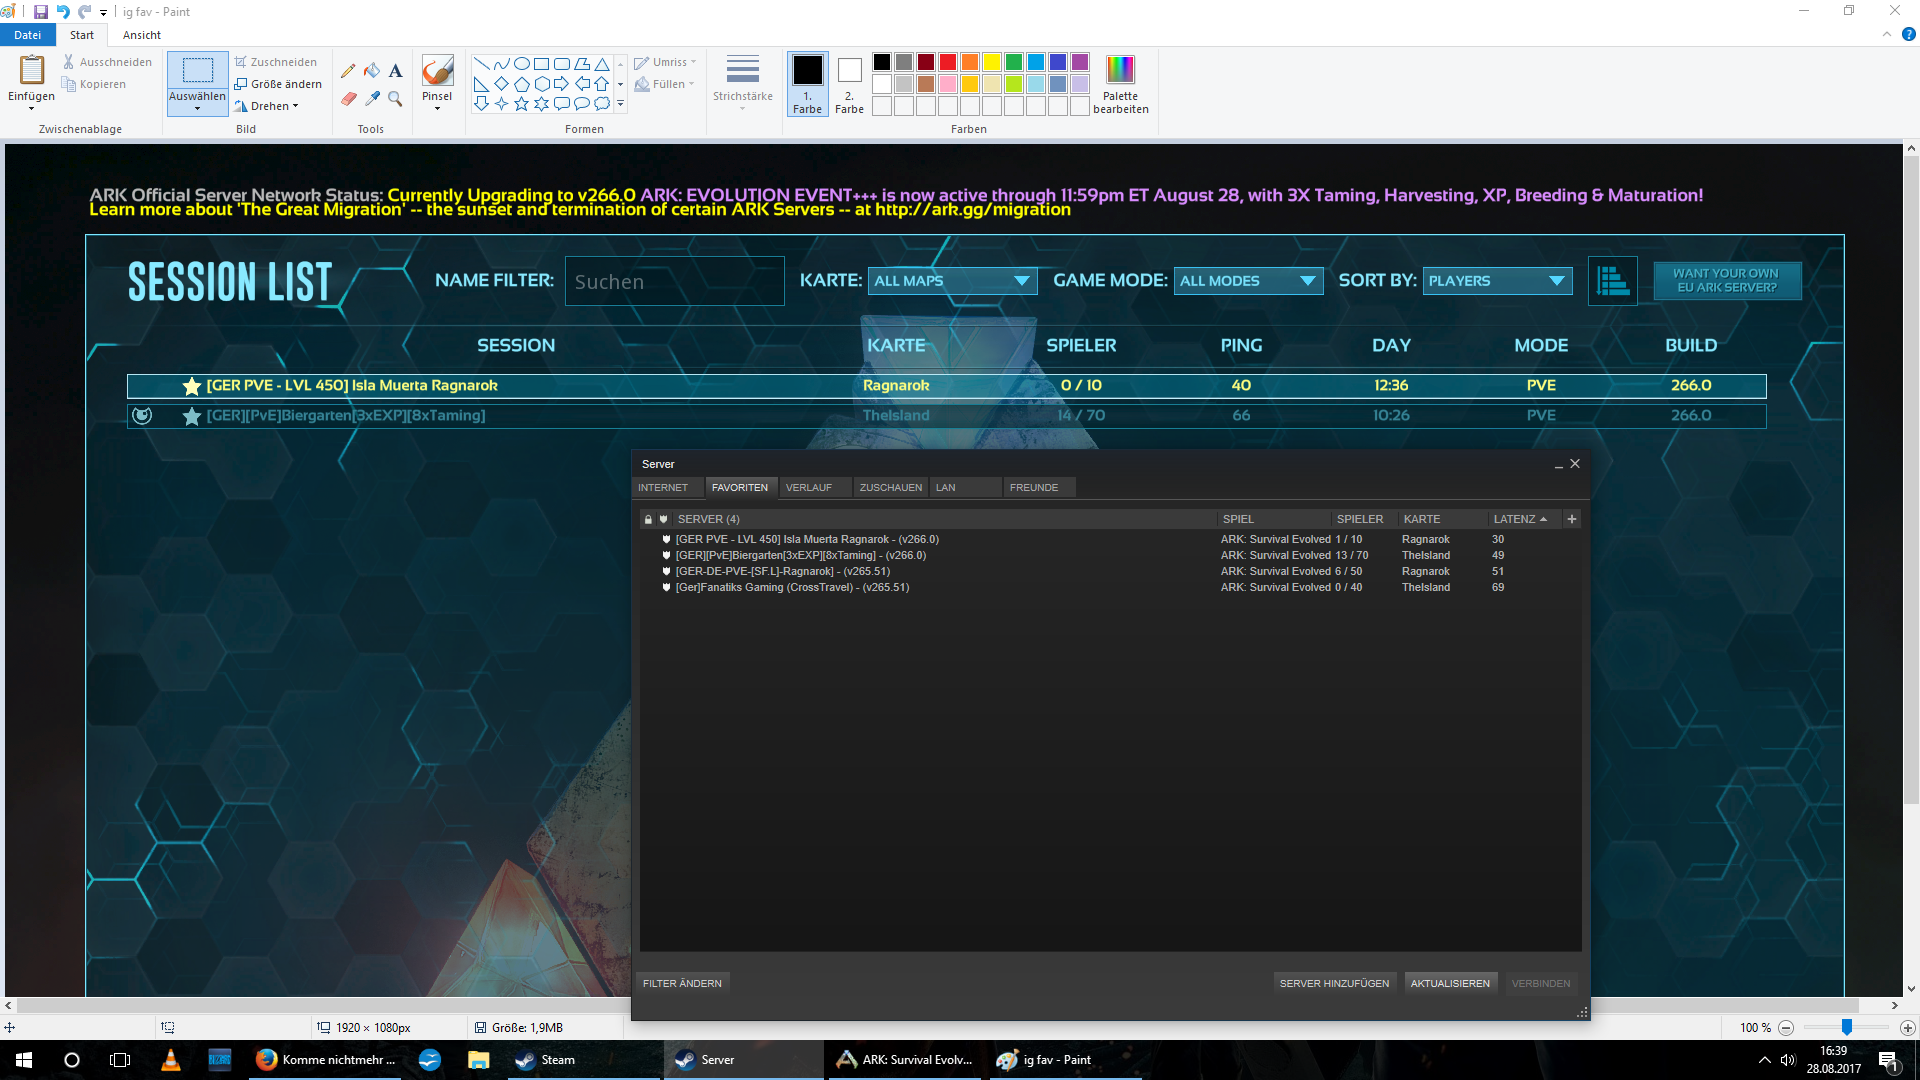Switch to the VERLAUF tab in Server window
This screenshot has height=1080, width=1920.
[808, 487]
